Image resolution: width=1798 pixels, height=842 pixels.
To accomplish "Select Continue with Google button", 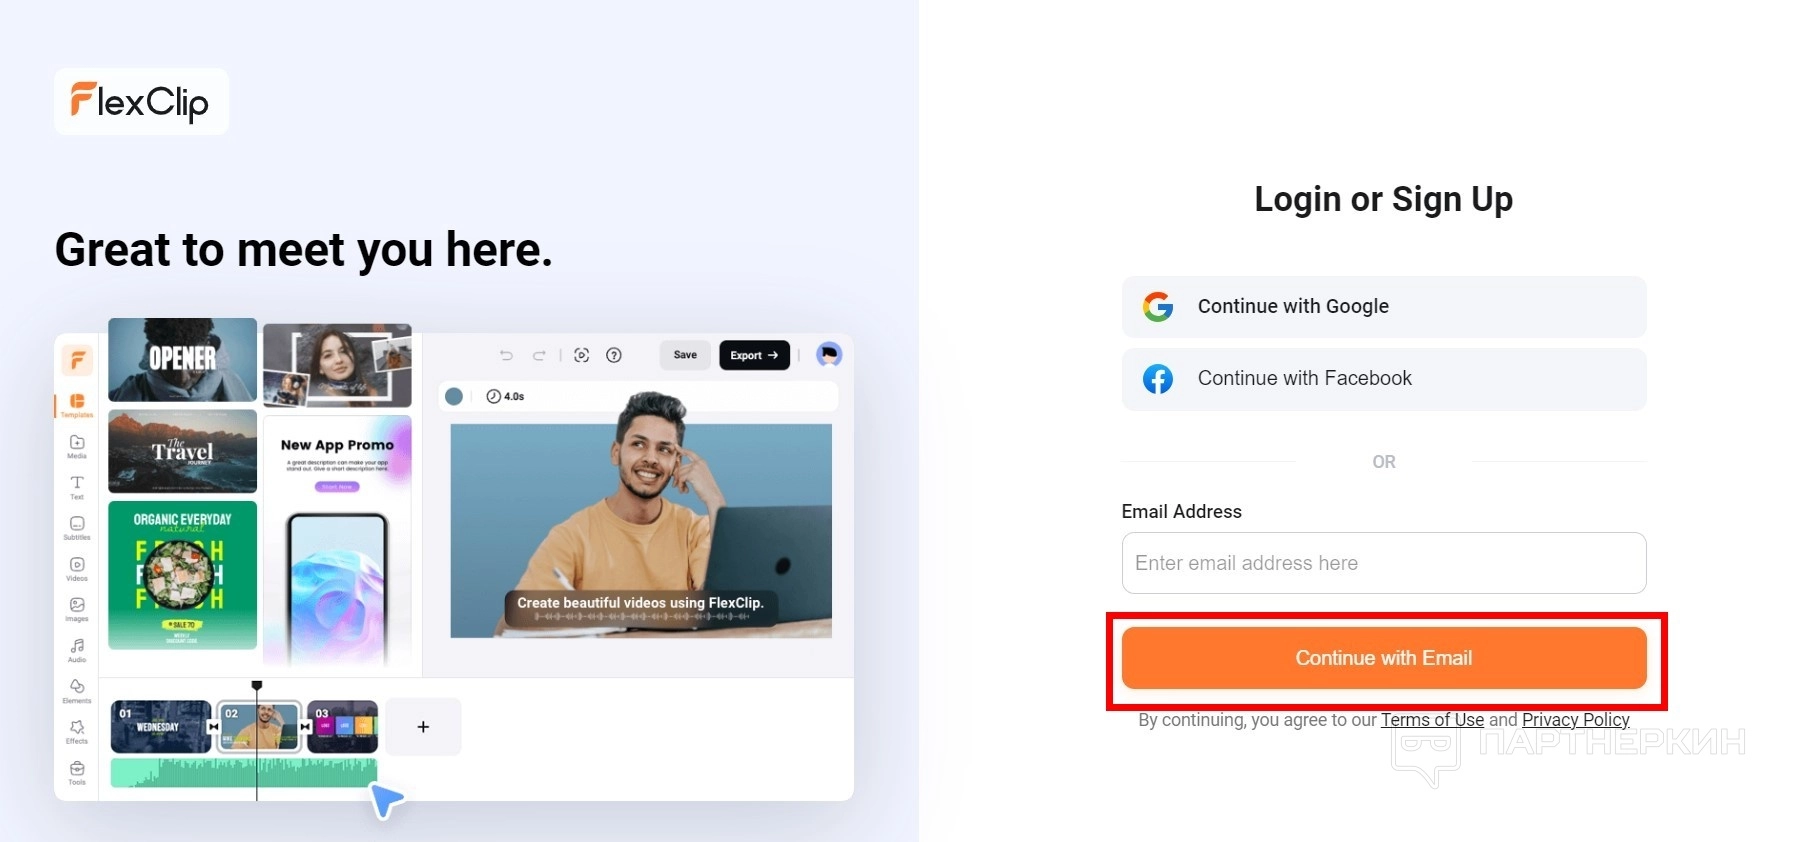I will tap(1384, 307).
